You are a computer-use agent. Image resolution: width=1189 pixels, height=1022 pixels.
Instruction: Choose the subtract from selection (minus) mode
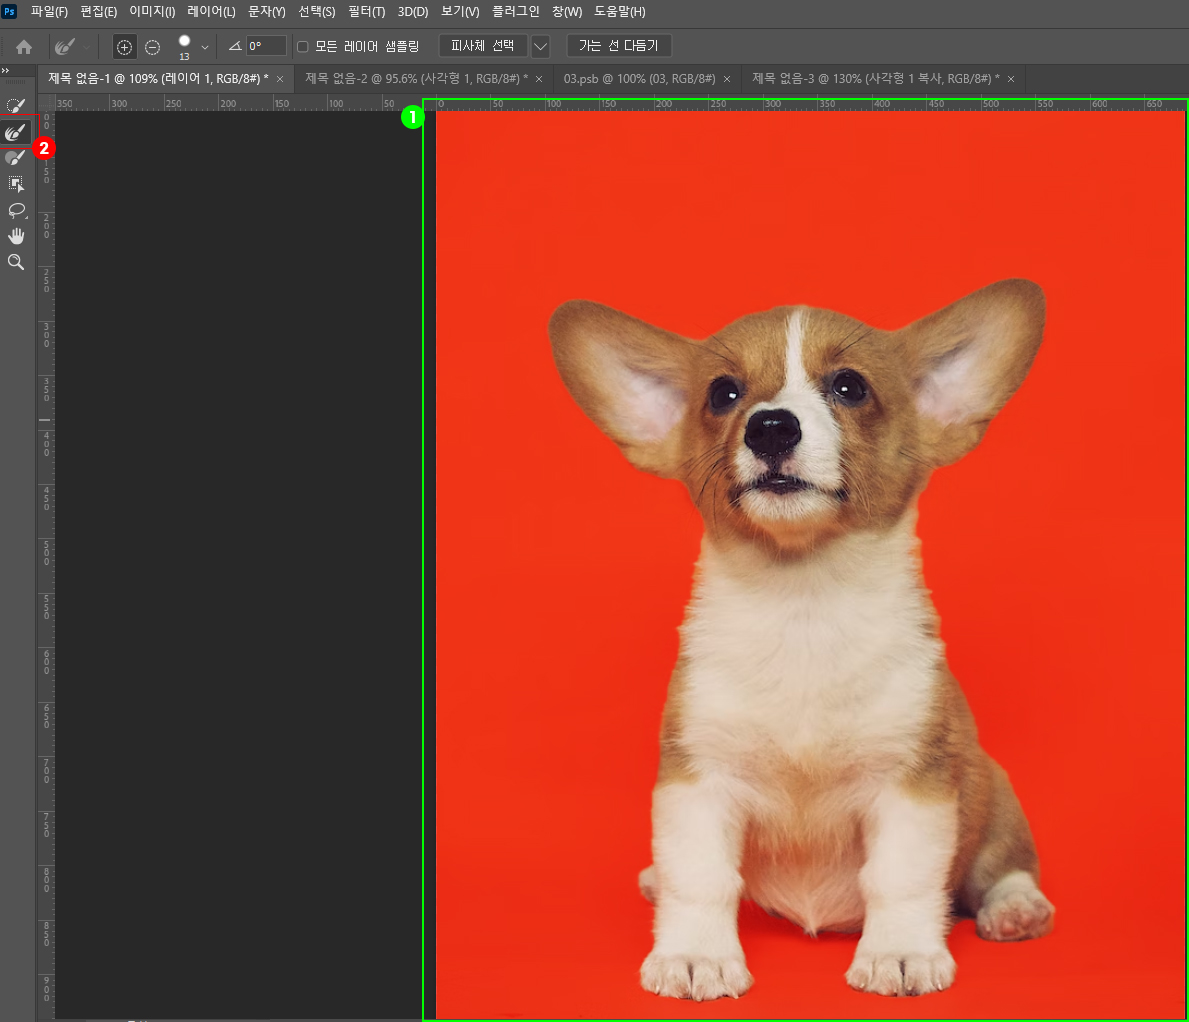point(152,47)
